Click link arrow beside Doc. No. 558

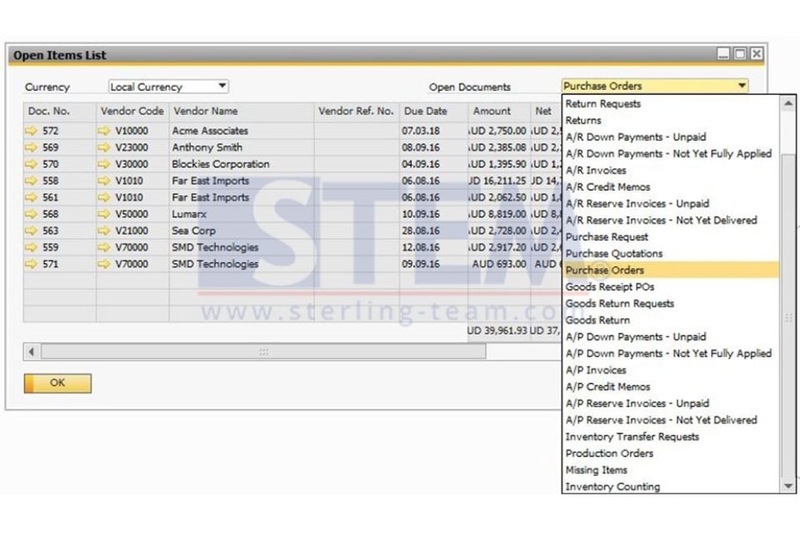(x=32, y=181)
